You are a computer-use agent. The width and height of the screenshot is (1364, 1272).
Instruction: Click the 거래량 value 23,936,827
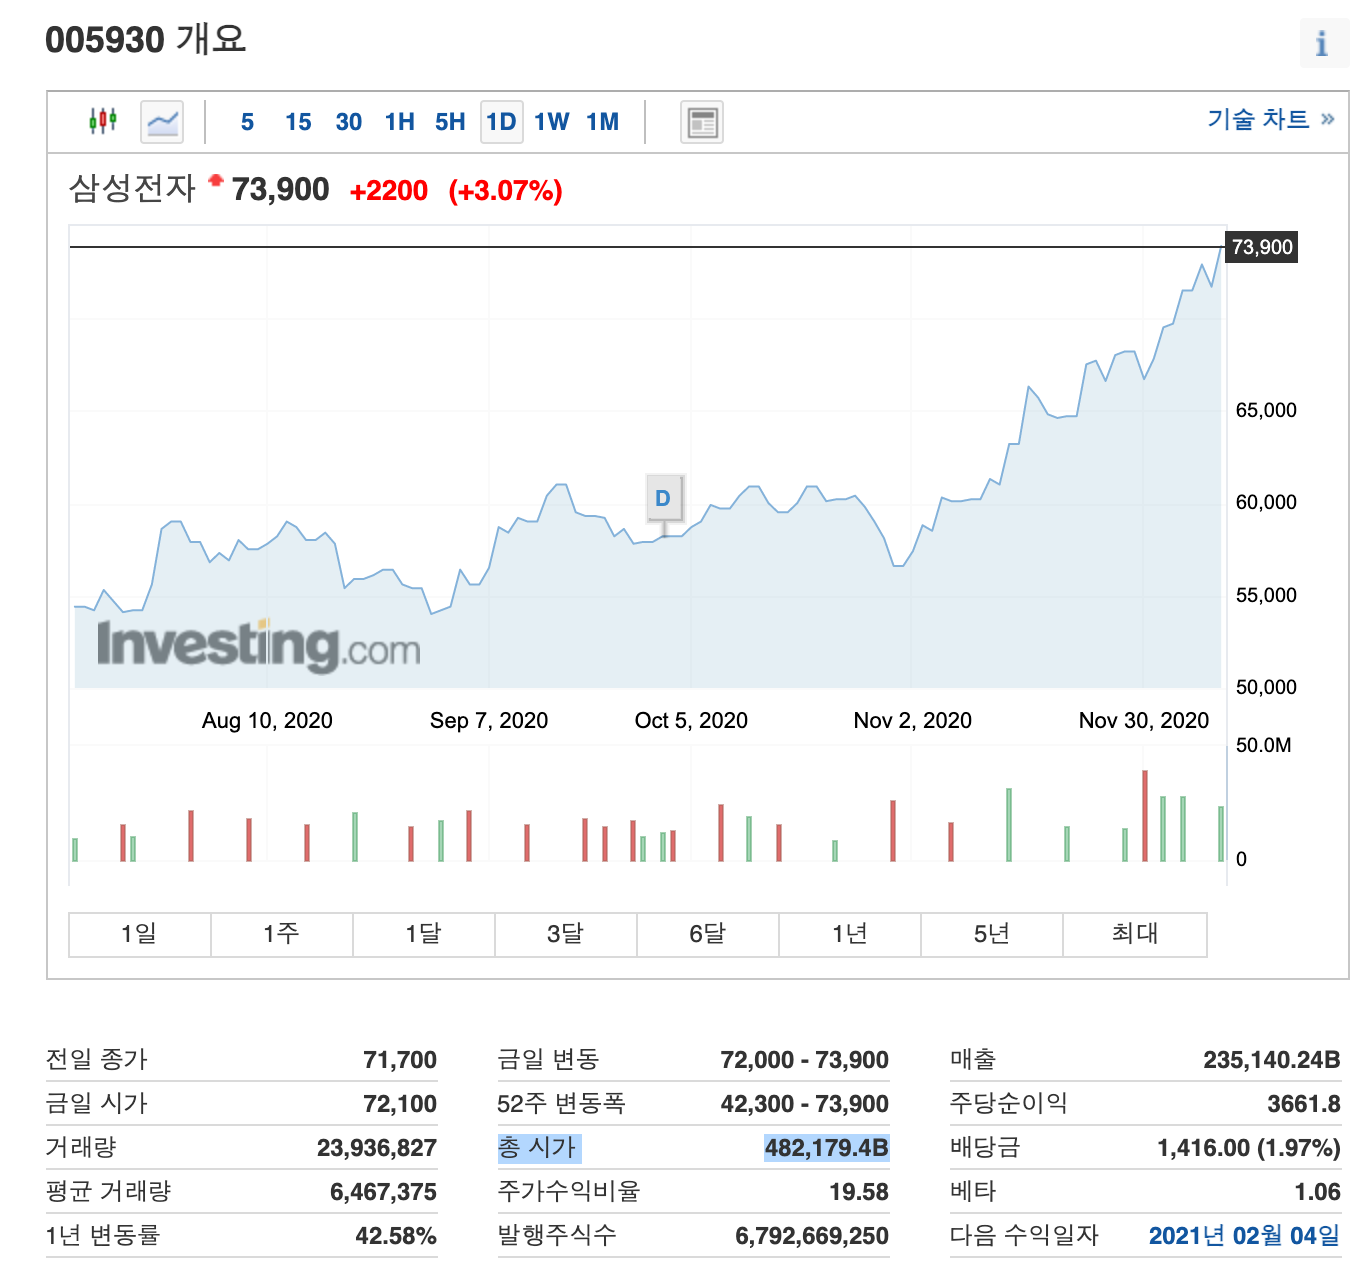pos(377,1148)
